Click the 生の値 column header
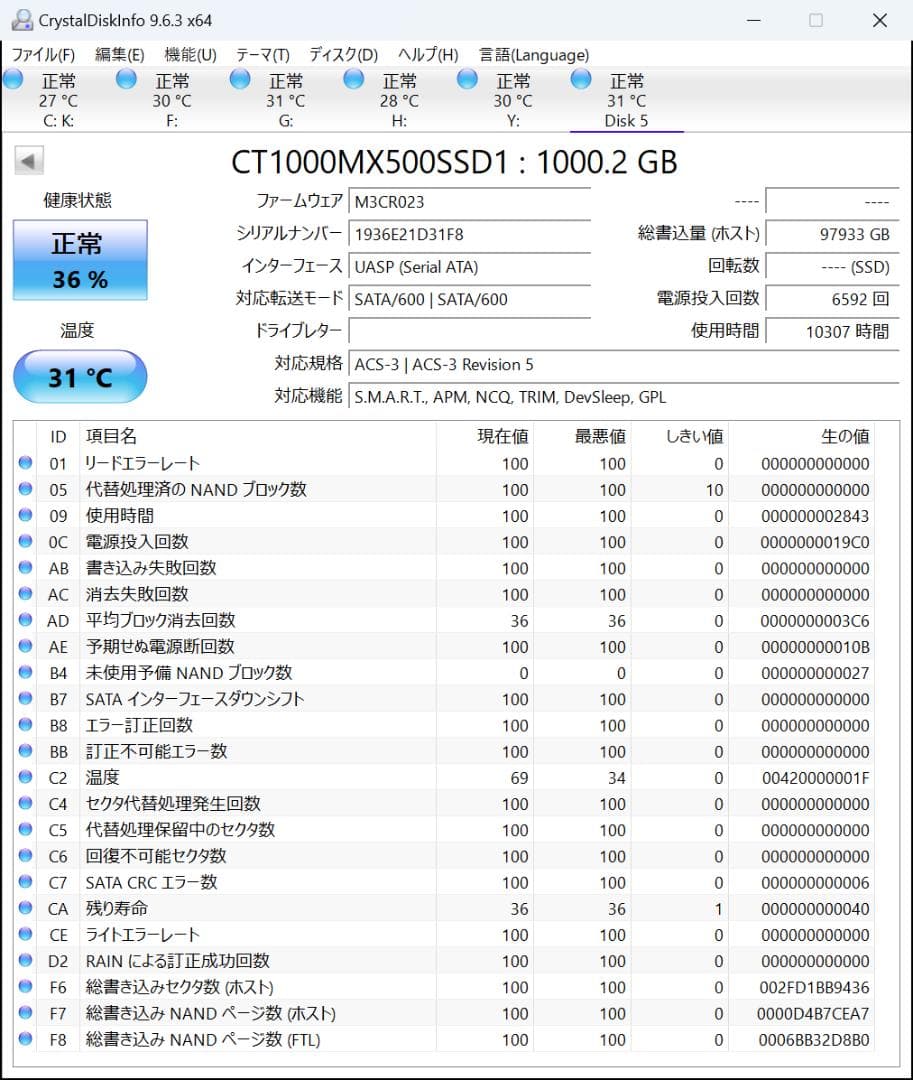 pyautogui.click(x=845, y=436)
